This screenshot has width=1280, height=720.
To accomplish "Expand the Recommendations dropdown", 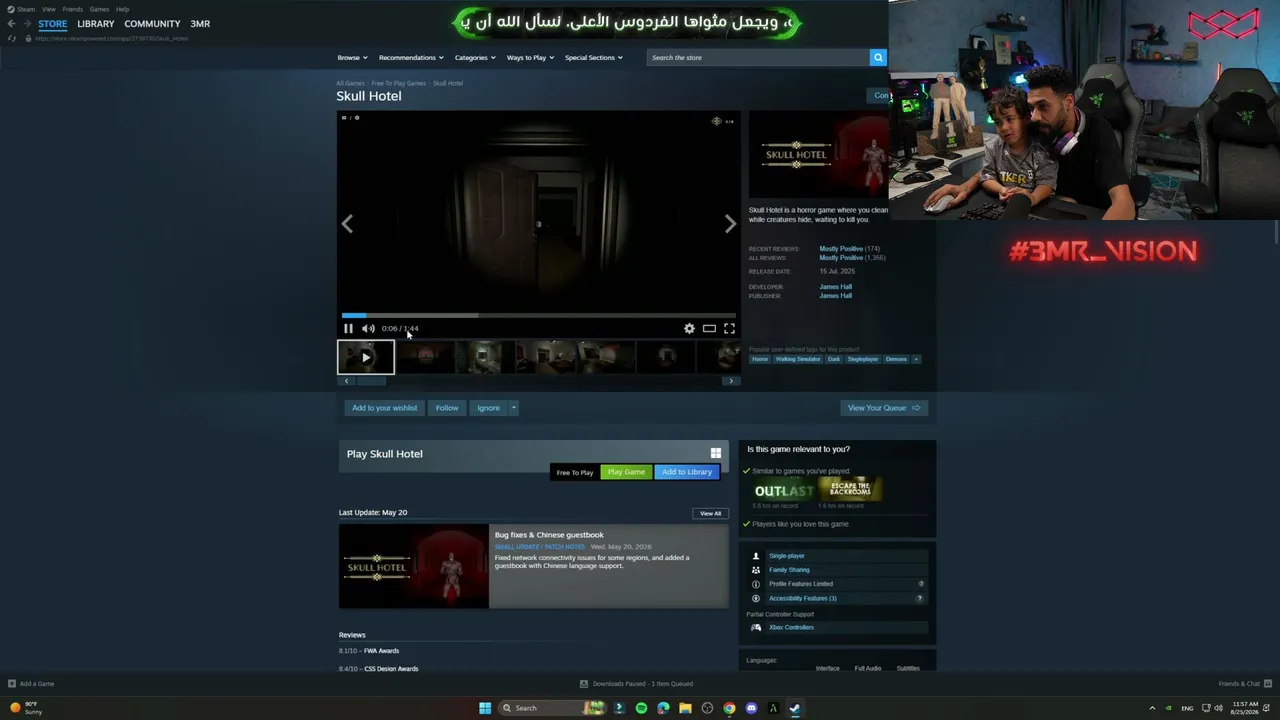I will pos(411,57).
